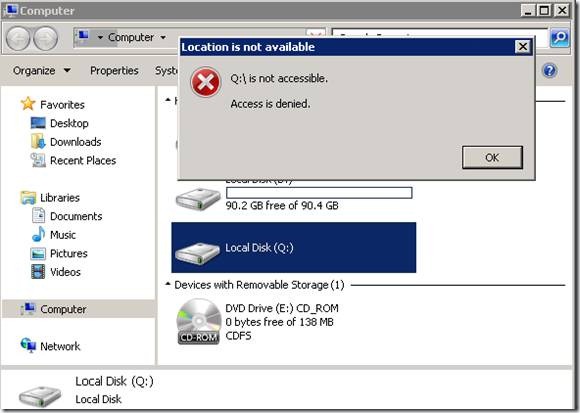Click the Computer breadcrumb in address bar
This screenshot has height=413, width=580.
click(131, 37)
